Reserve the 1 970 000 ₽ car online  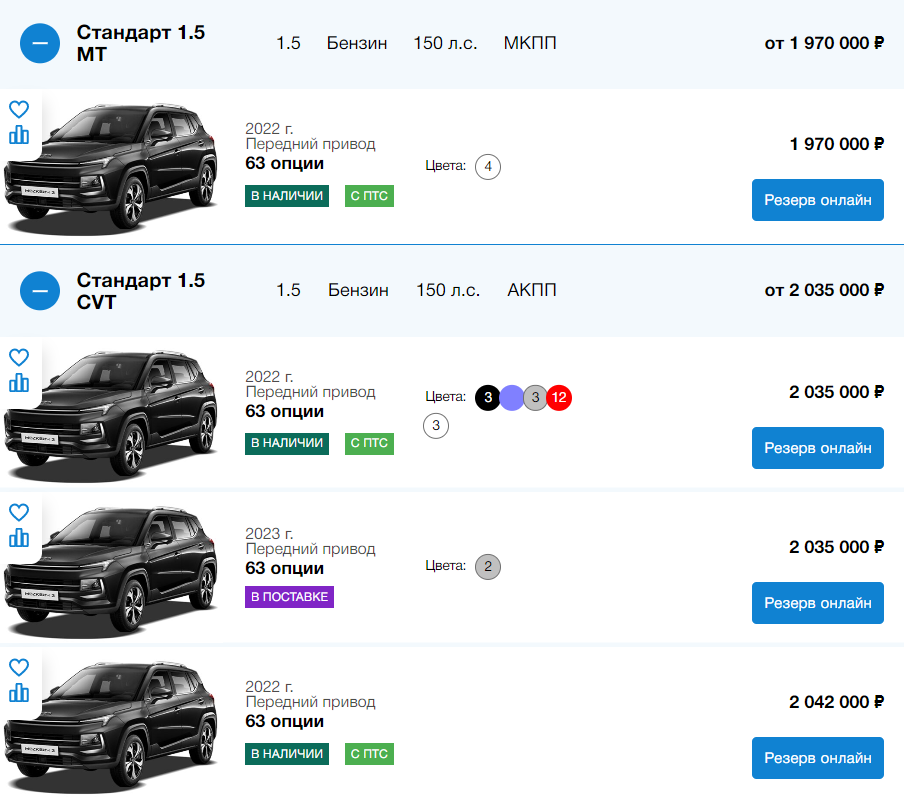coord(817,200)
